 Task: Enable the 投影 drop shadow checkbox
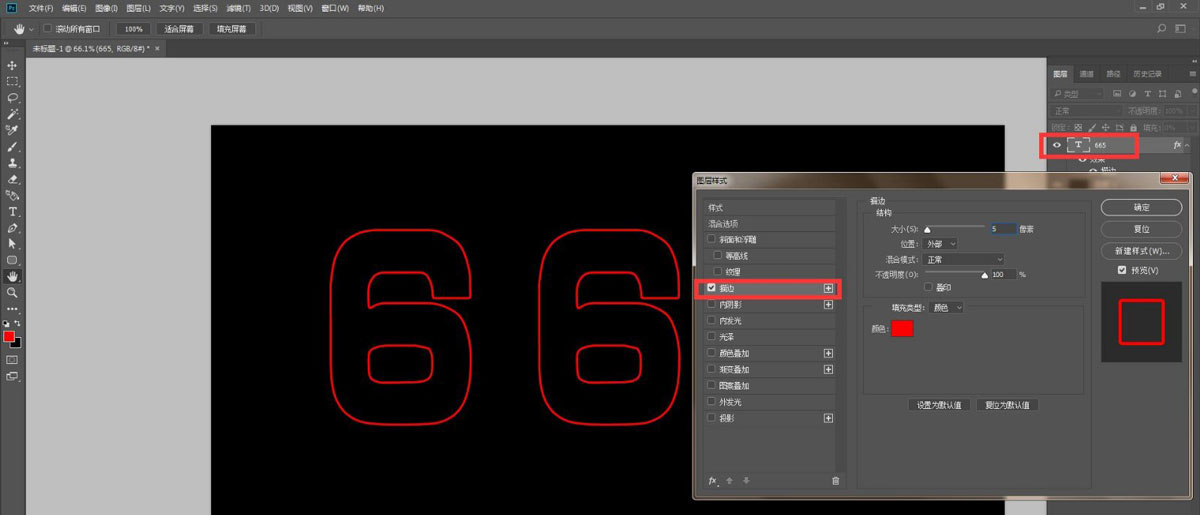point(711,418)
